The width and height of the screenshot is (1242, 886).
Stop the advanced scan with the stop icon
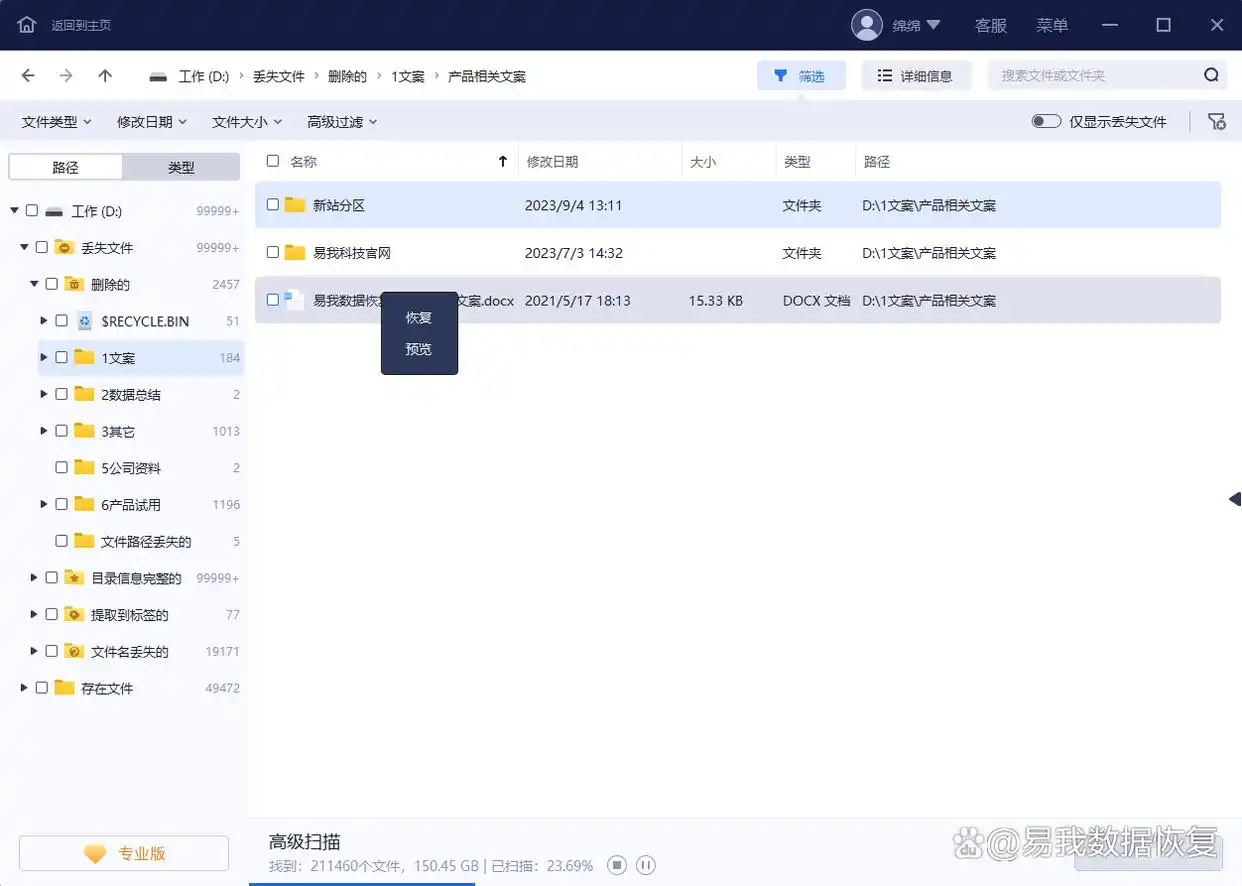pyautogui.click(x=616, y=866)
